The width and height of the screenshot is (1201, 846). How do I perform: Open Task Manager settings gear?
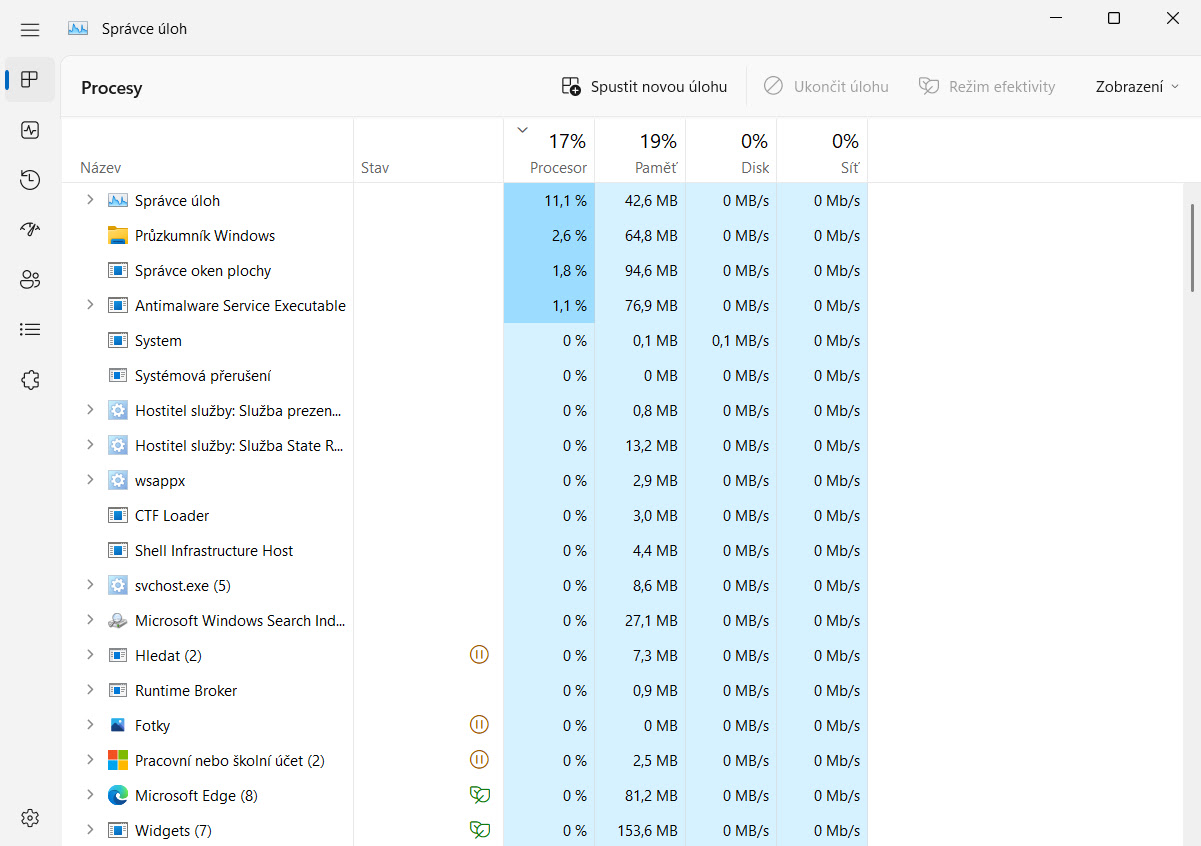[30, 818]
